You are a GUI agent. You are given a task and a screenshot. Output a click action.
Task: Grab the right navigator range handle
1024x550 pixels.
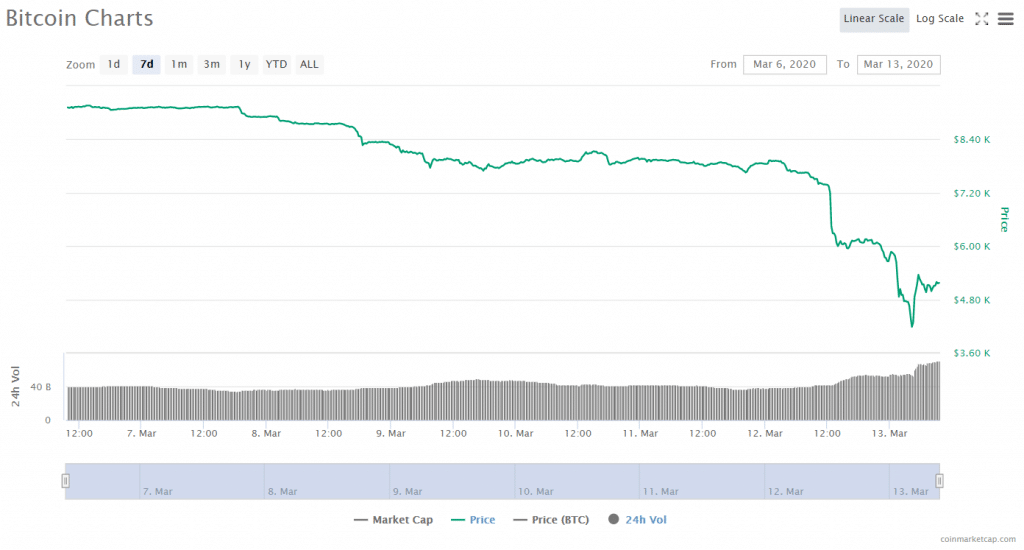tap(939, 481)
